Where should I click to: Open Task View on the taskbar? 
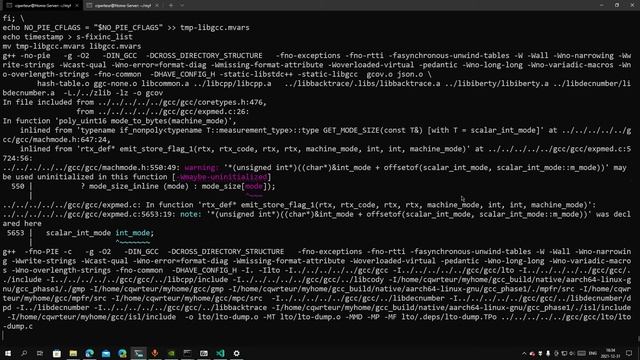click(40, 353)
